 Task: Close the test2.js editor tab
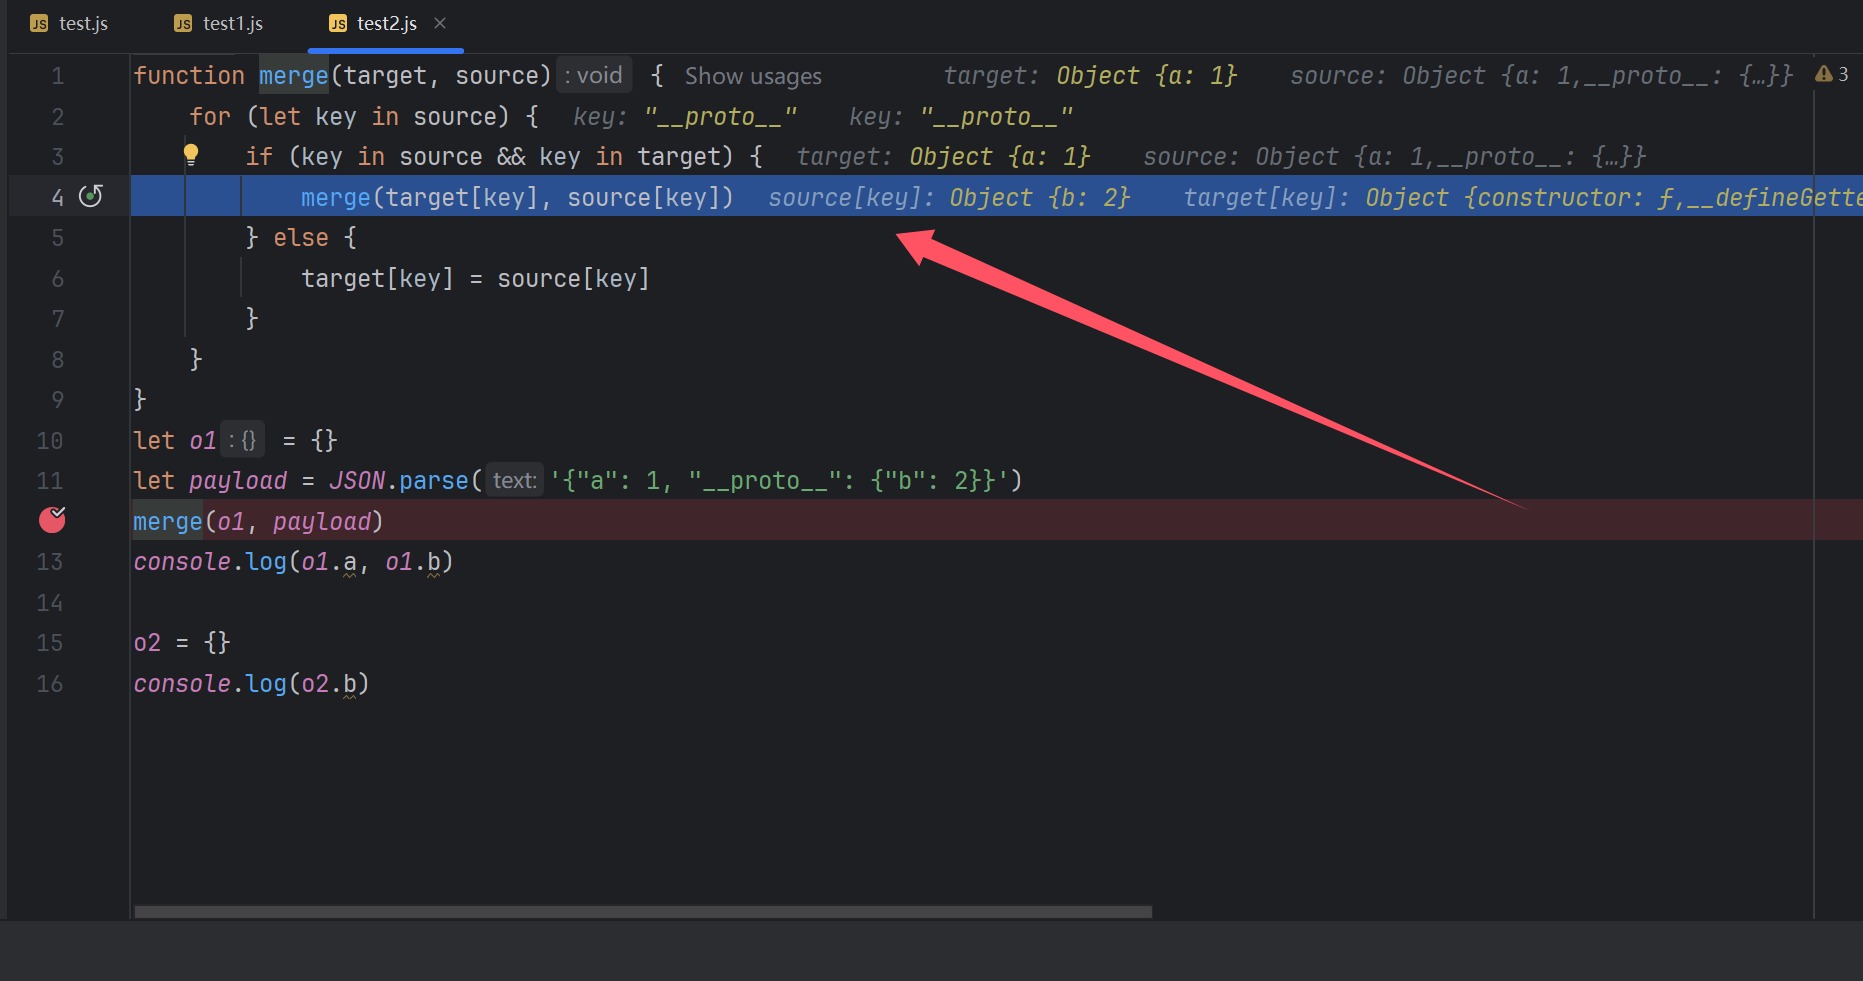[x=440, y=23]
